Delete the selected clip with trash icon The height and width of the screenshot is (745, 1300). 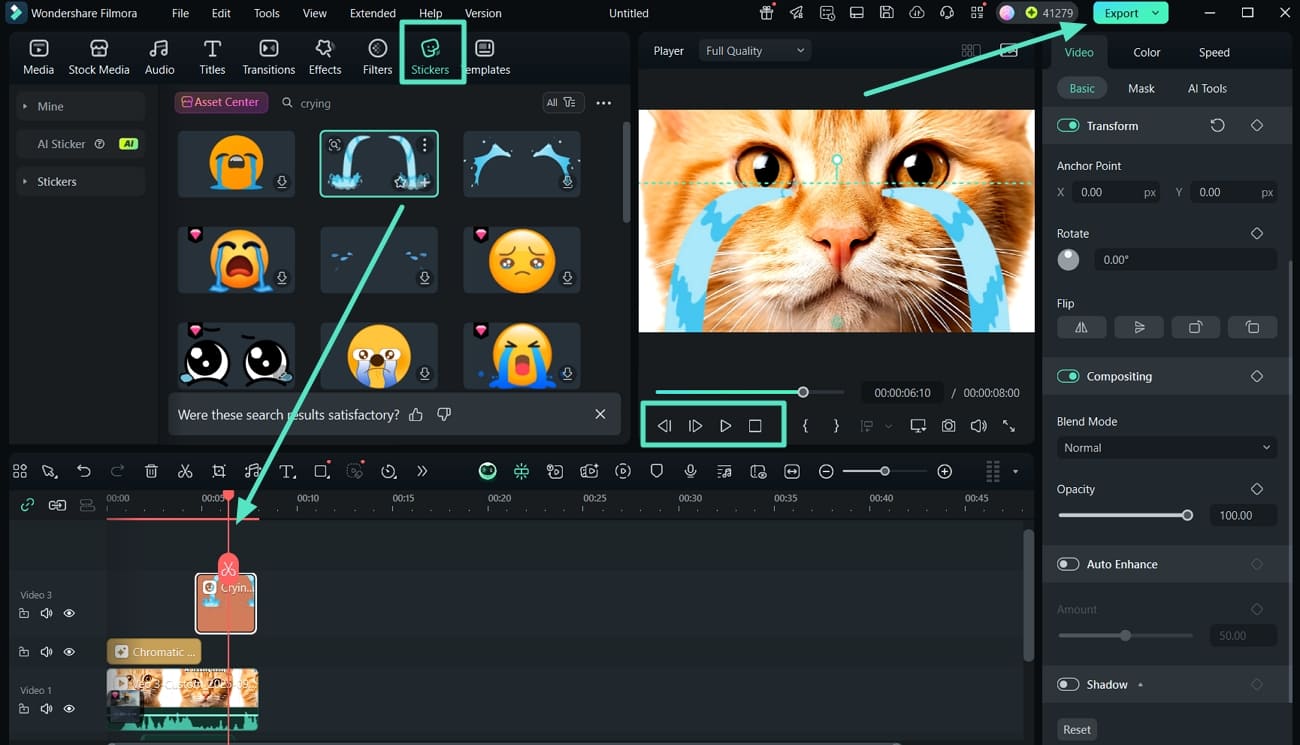point(151,471)
